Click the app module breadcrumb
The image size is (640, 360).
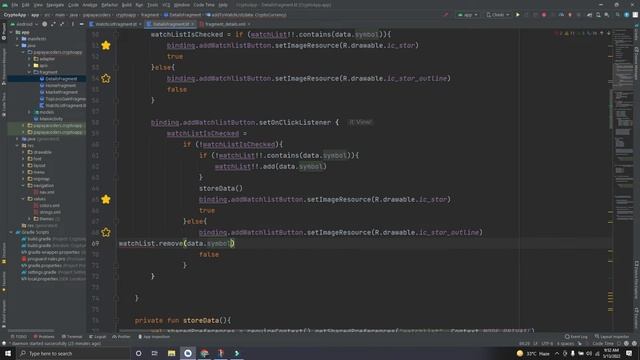click(35, 15)
